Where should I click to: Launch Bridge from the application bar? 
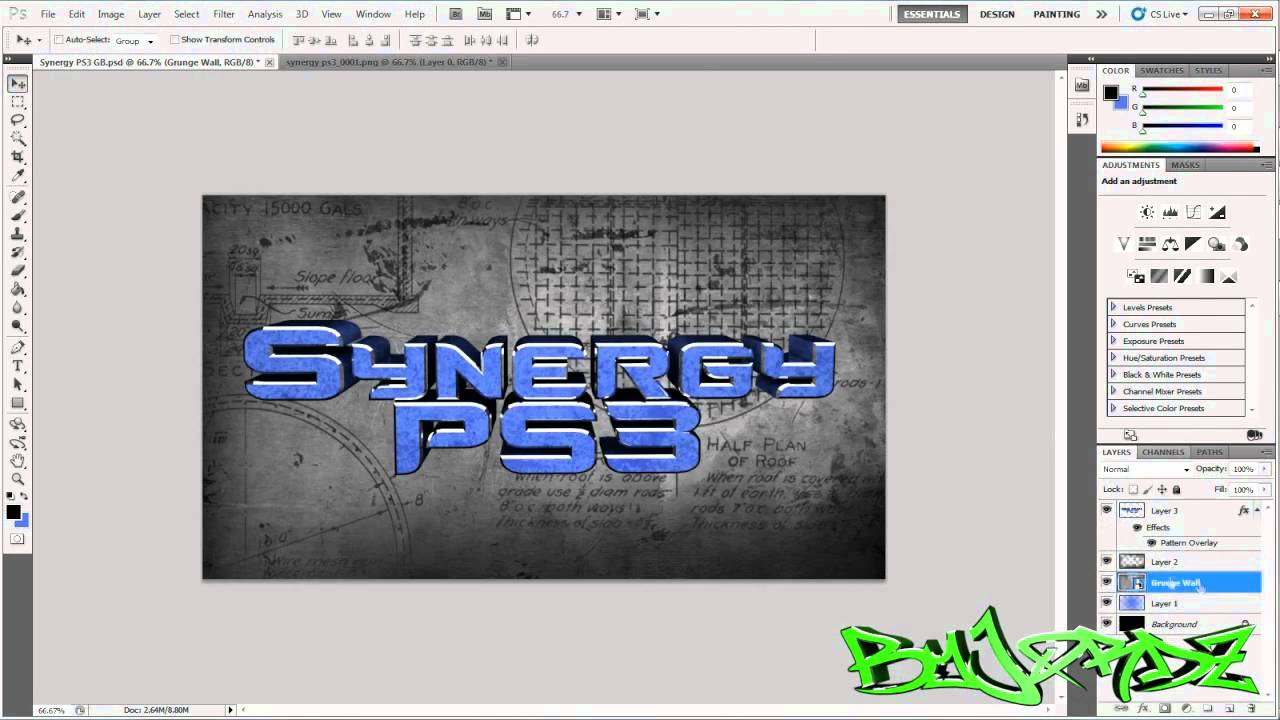(456, 14)
